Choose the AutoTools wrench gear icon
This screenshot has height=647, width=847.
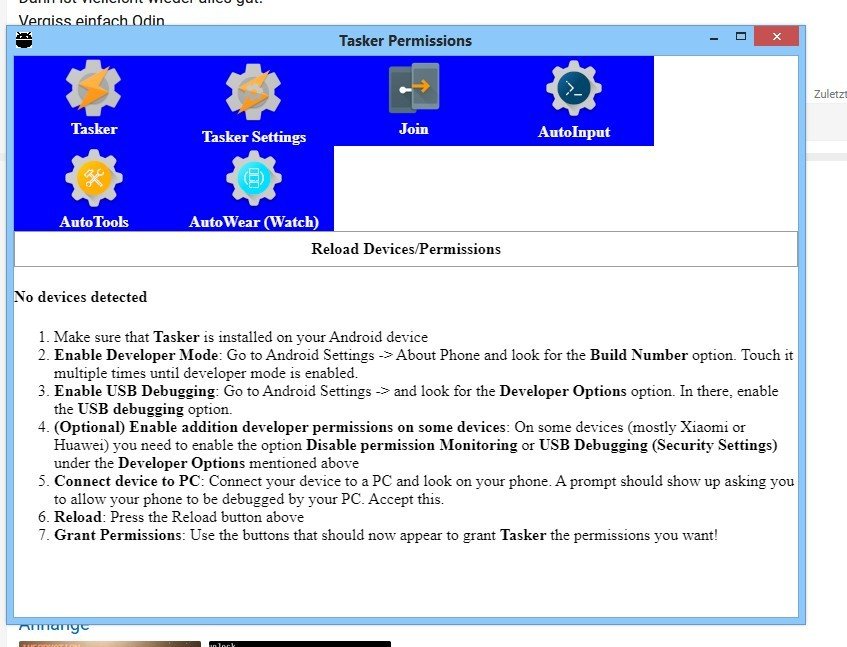(94, 179)
